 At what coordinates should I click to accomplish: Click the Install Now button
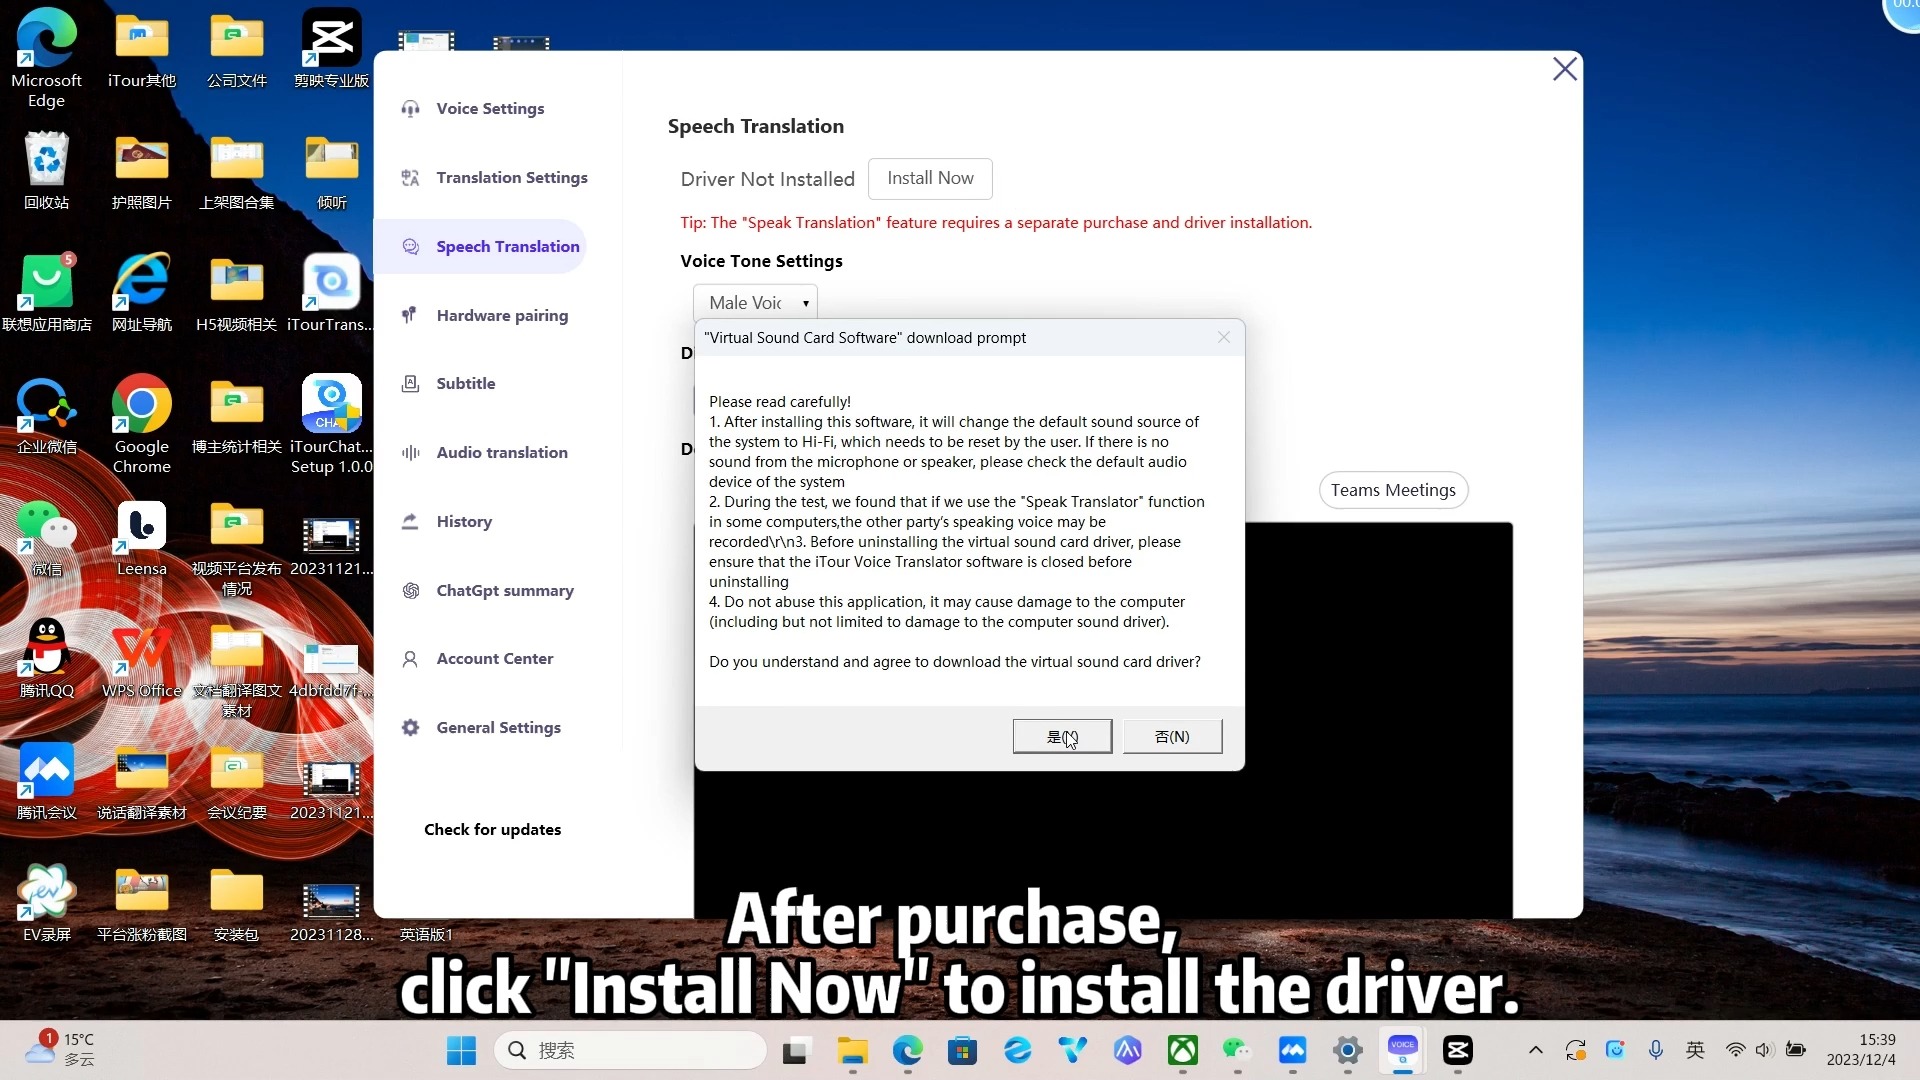(x=930, y=178)
